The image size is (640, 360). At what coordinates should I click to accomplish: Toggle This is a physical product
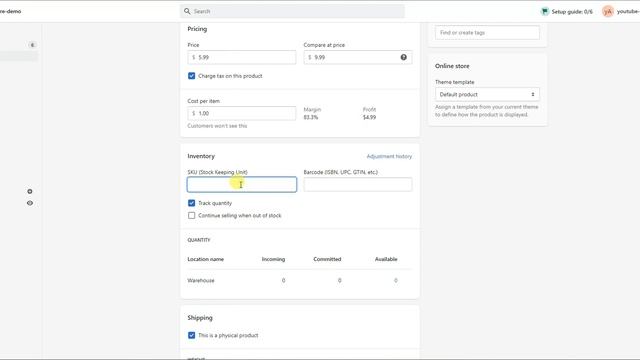[191, 336]
